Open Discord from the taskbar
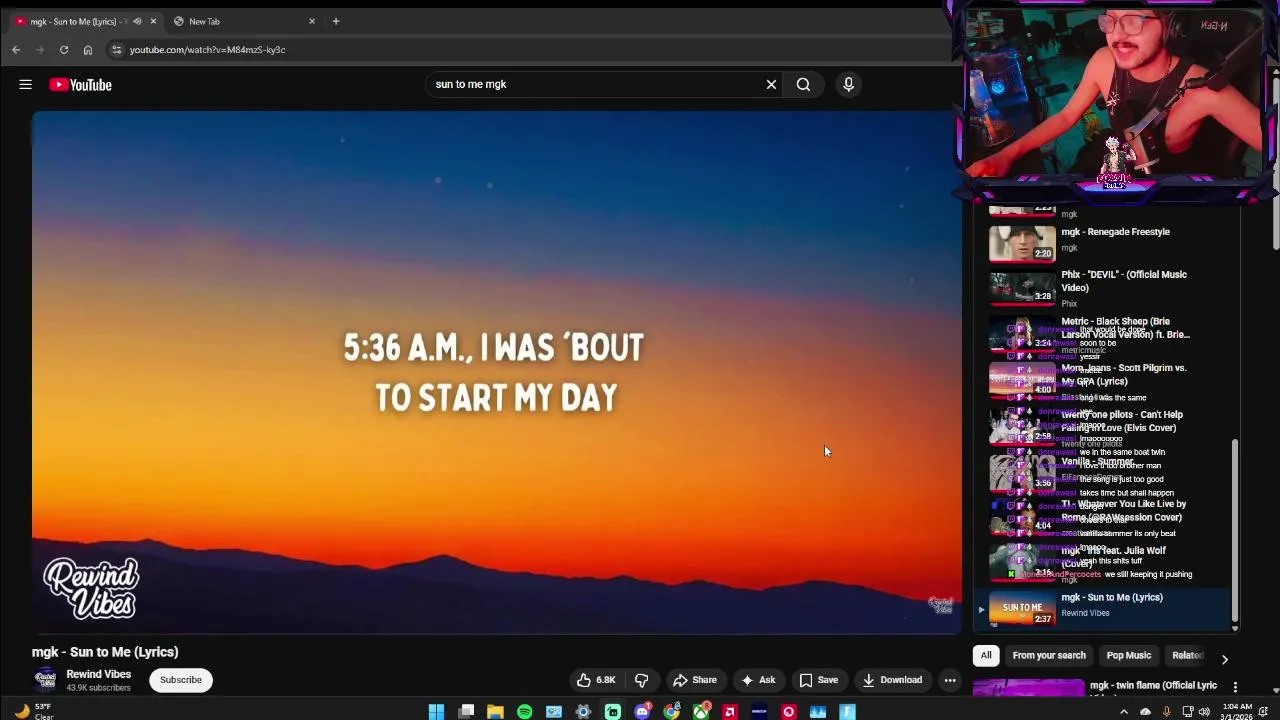This screenshot has height=720, width=1280. coord(642,712)
